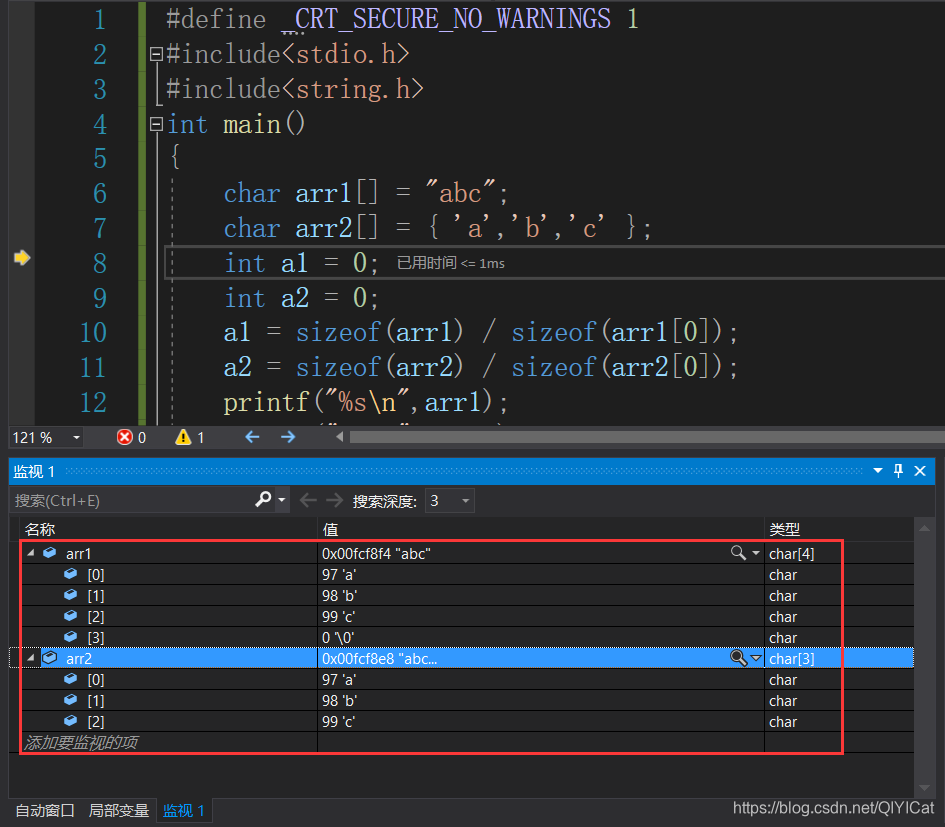Click the 名称 column header
The width and height of the screenshot is (945, 827).
[40, 529]
